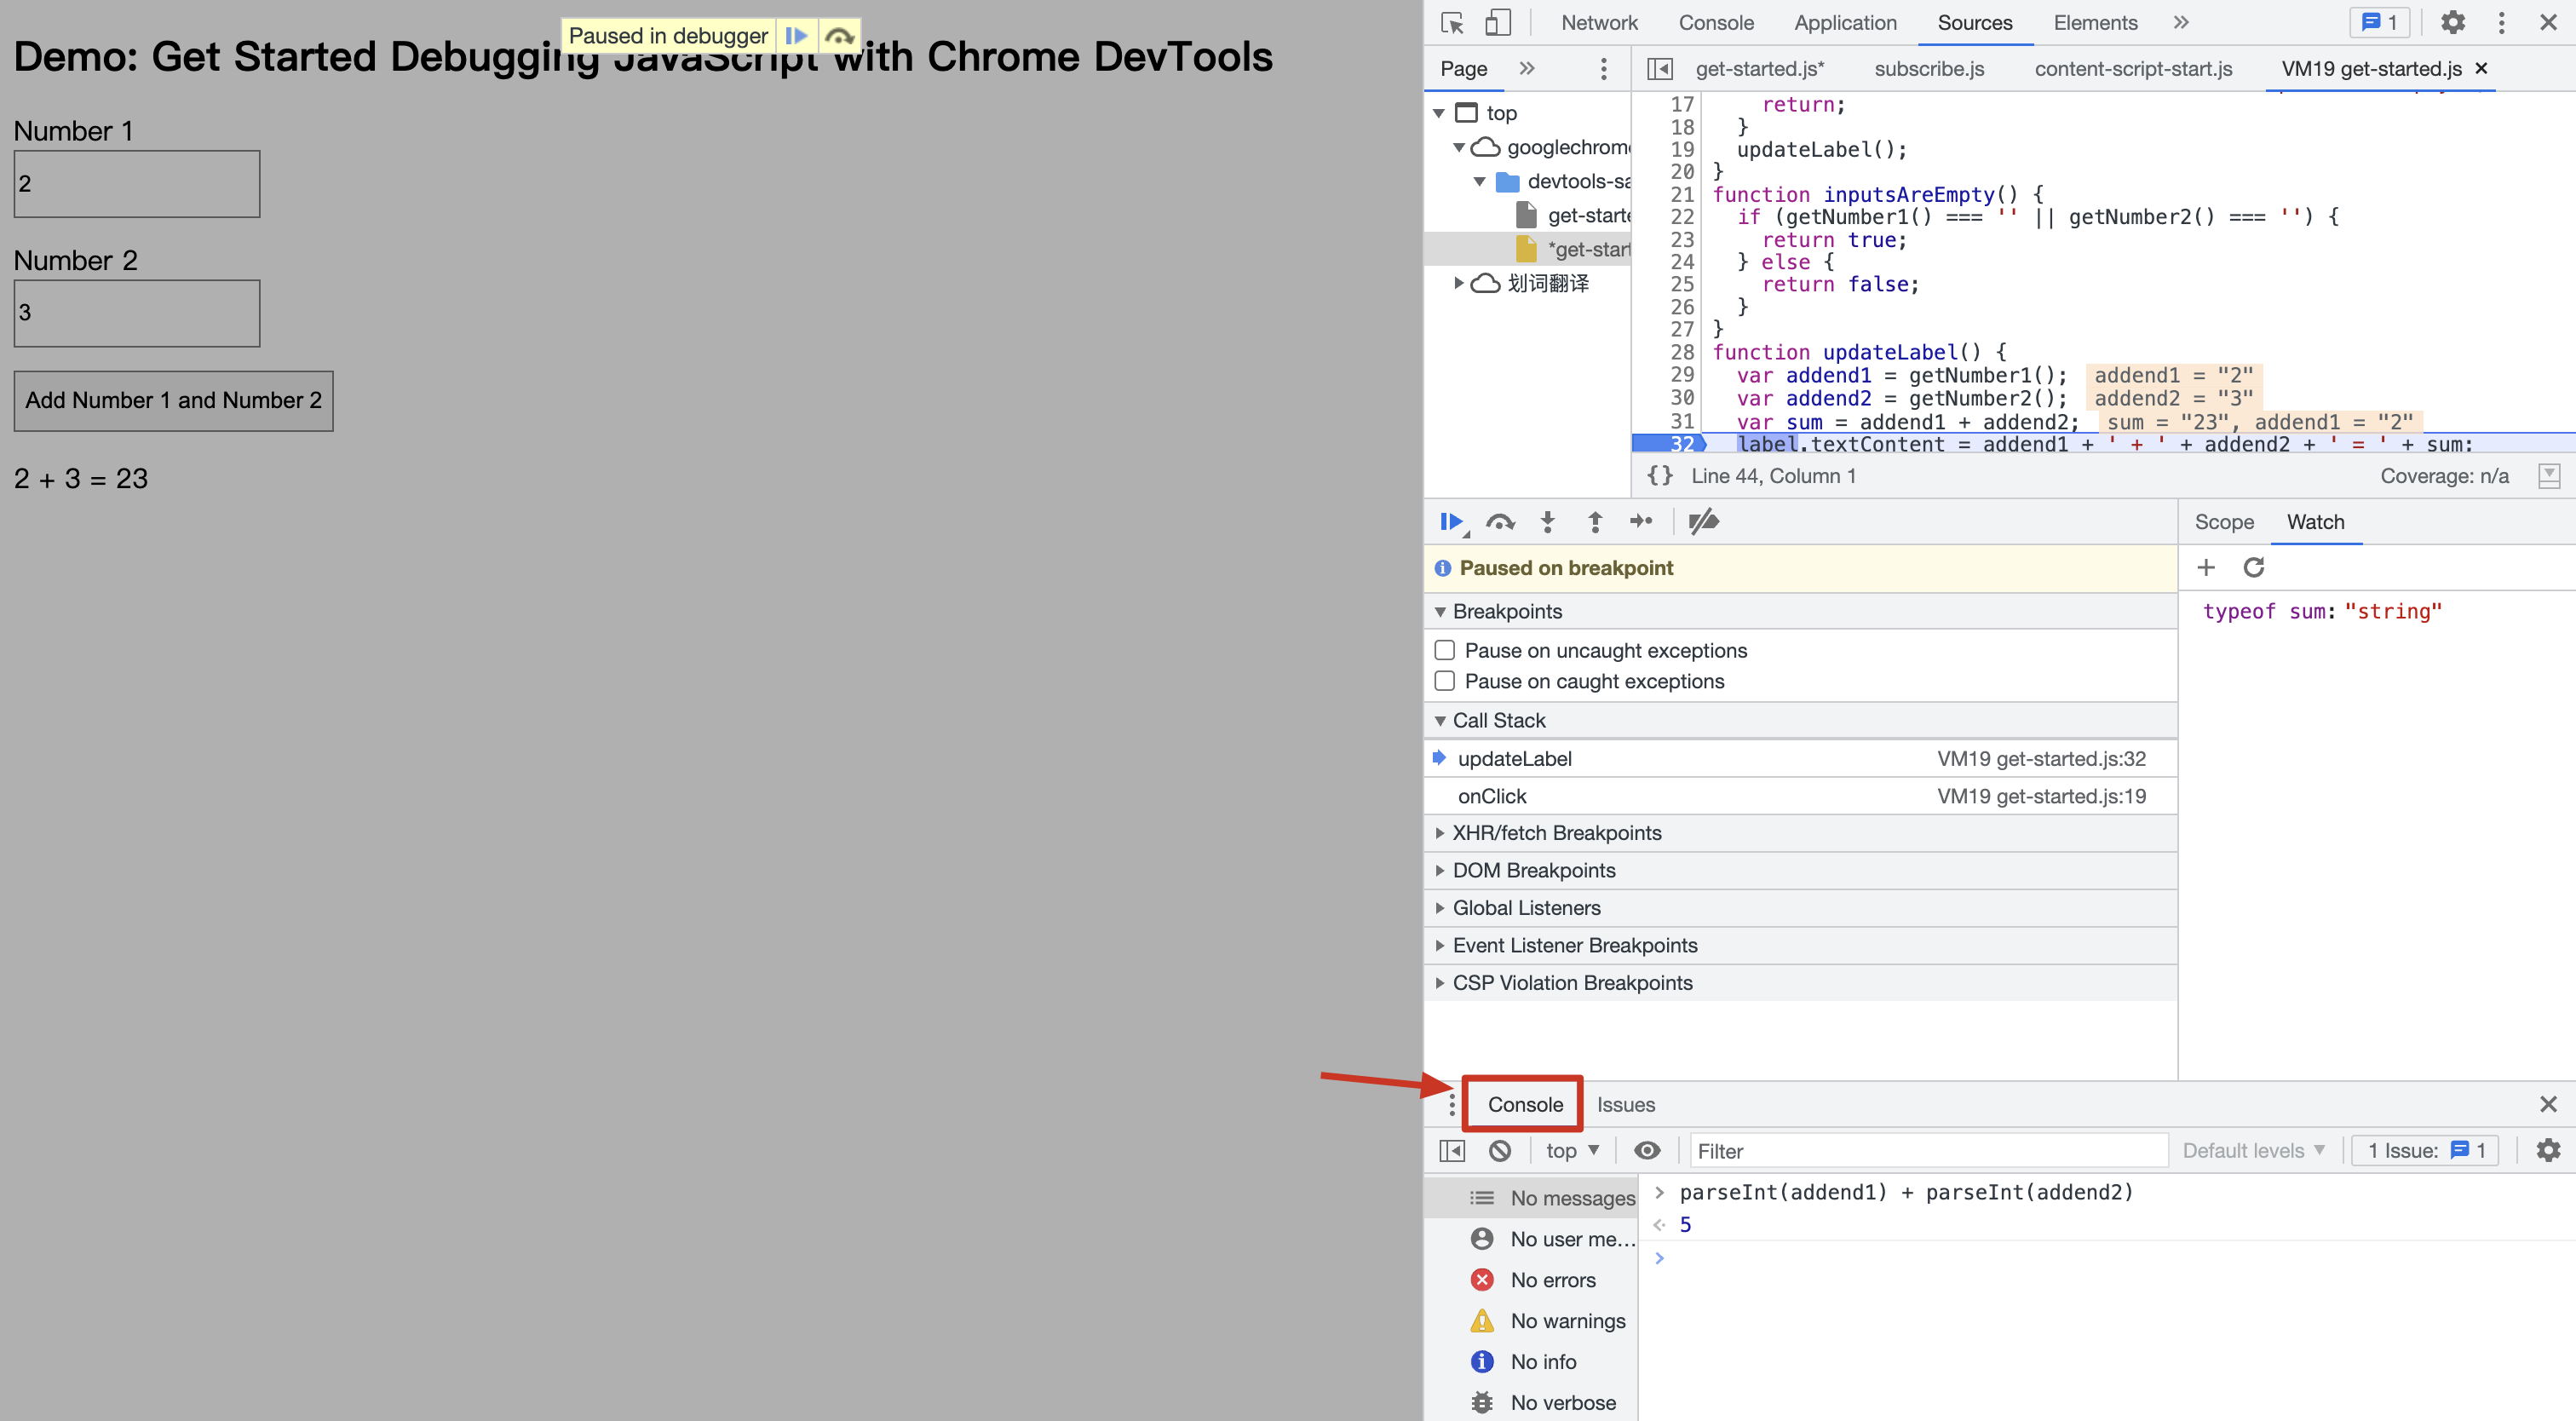Expand the Event Listener Breakpoints section

[1574, 945]
